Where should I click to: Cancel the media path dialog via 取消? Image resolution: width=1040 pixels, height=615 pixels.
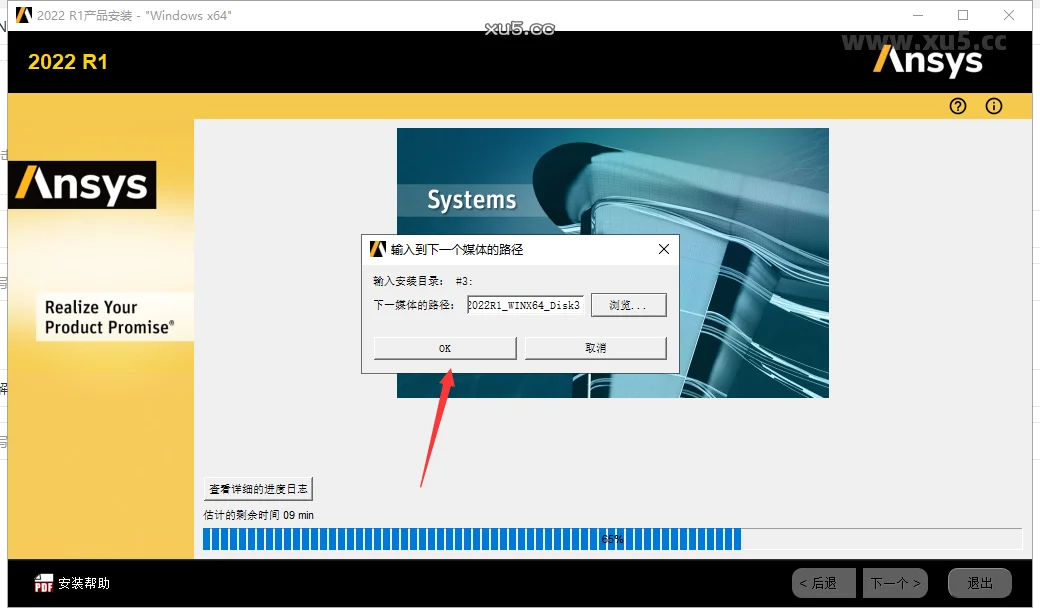[x=596, y=347]
